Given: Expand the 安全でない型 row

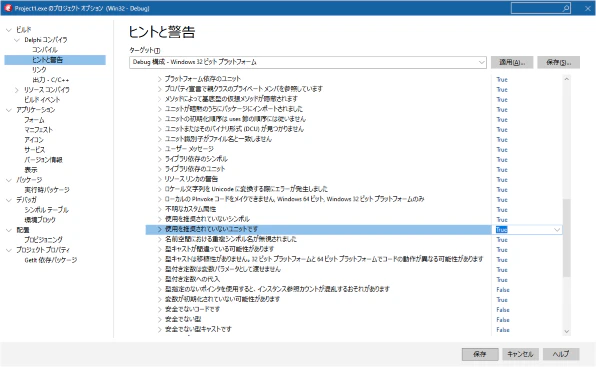Looking at the screenshot, I should (160, 319).
